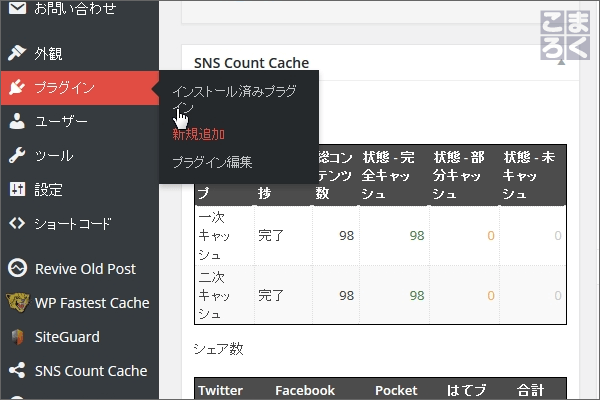Click the mail icon beside お問い合わせ
The width and height of the screenshot is (600, 400).
pos(17,8)
